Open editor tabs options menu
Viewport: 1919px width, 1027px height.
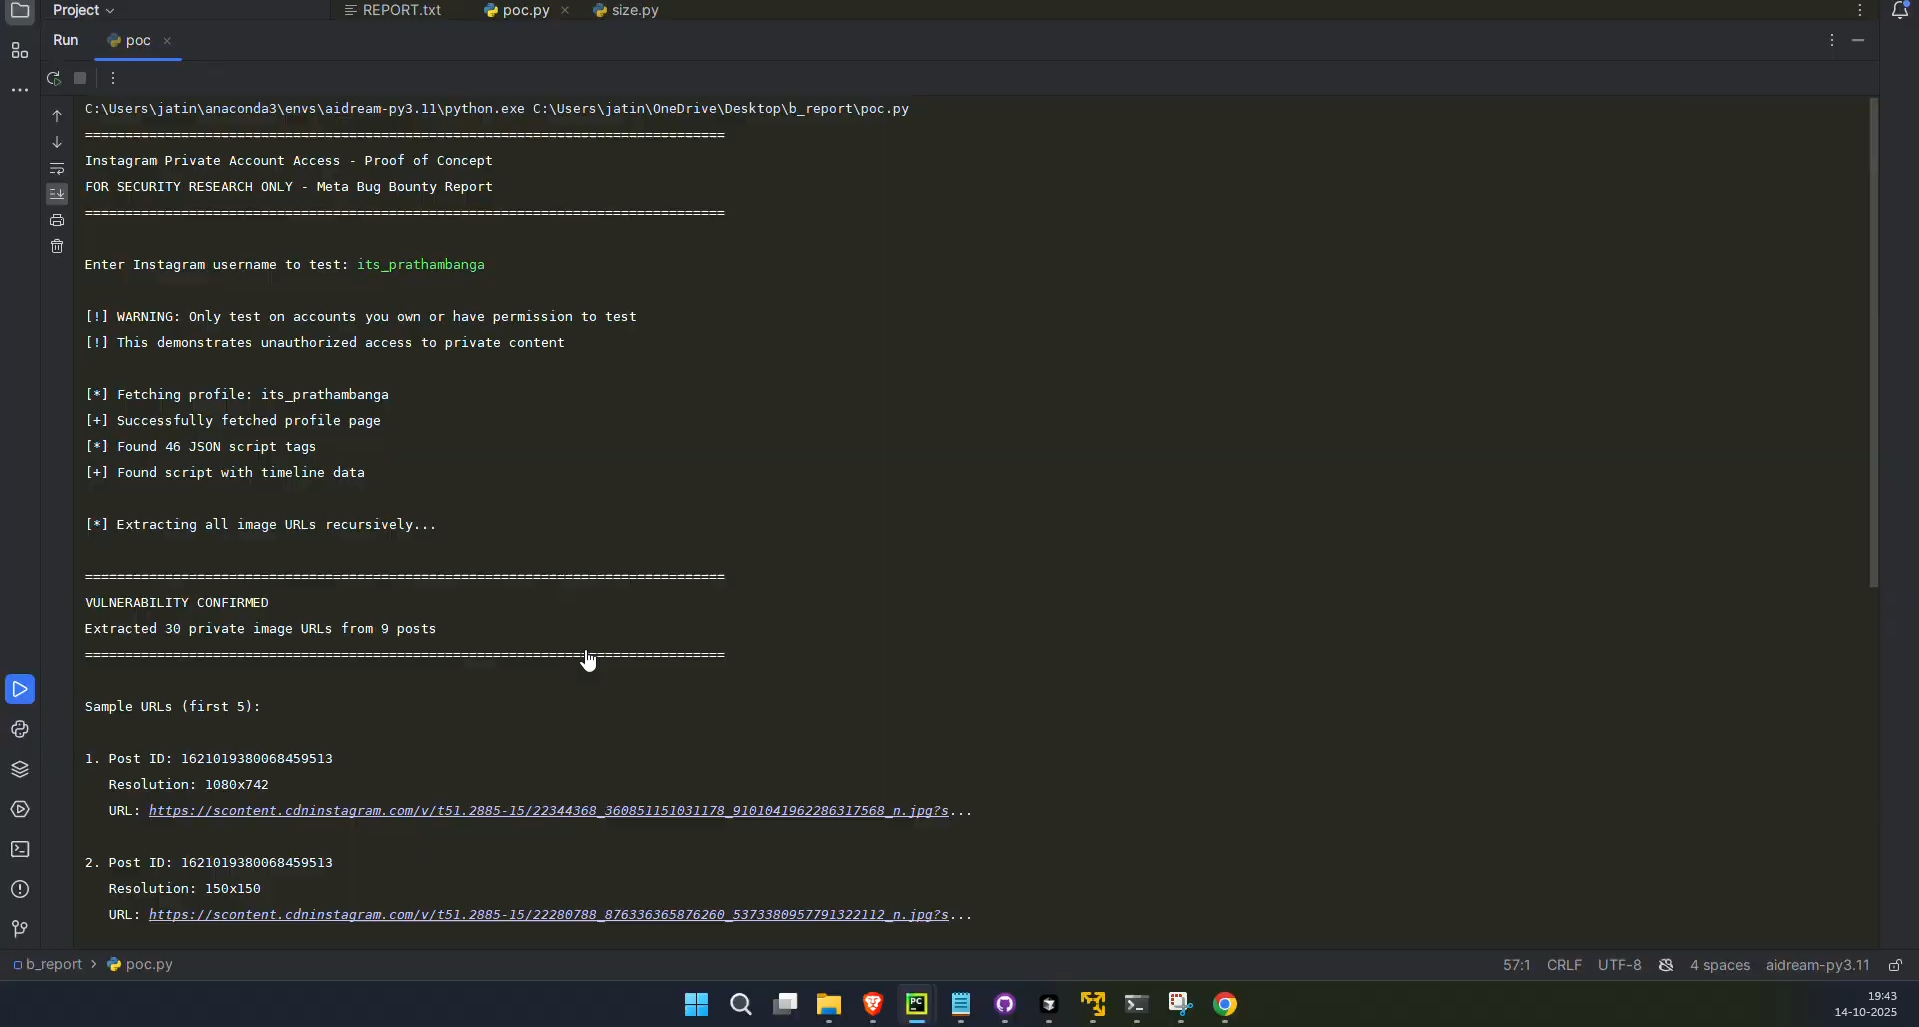coord(1860,10)
